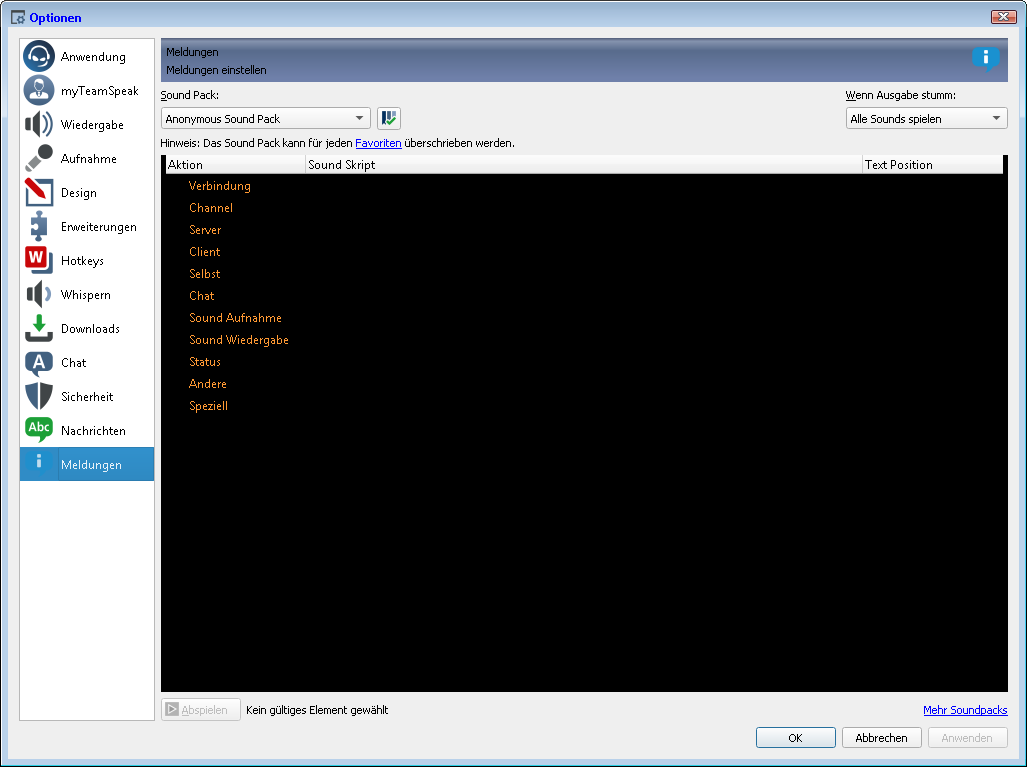Open the Anwendung settings icon
This screenshot has width=1027, height=767.
click(x=39, y=56)
